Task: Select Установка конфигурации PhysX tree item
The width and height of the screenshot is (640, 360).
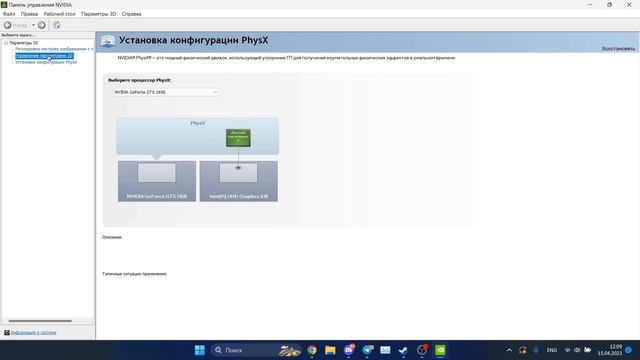Action: (x=46, y=62)
